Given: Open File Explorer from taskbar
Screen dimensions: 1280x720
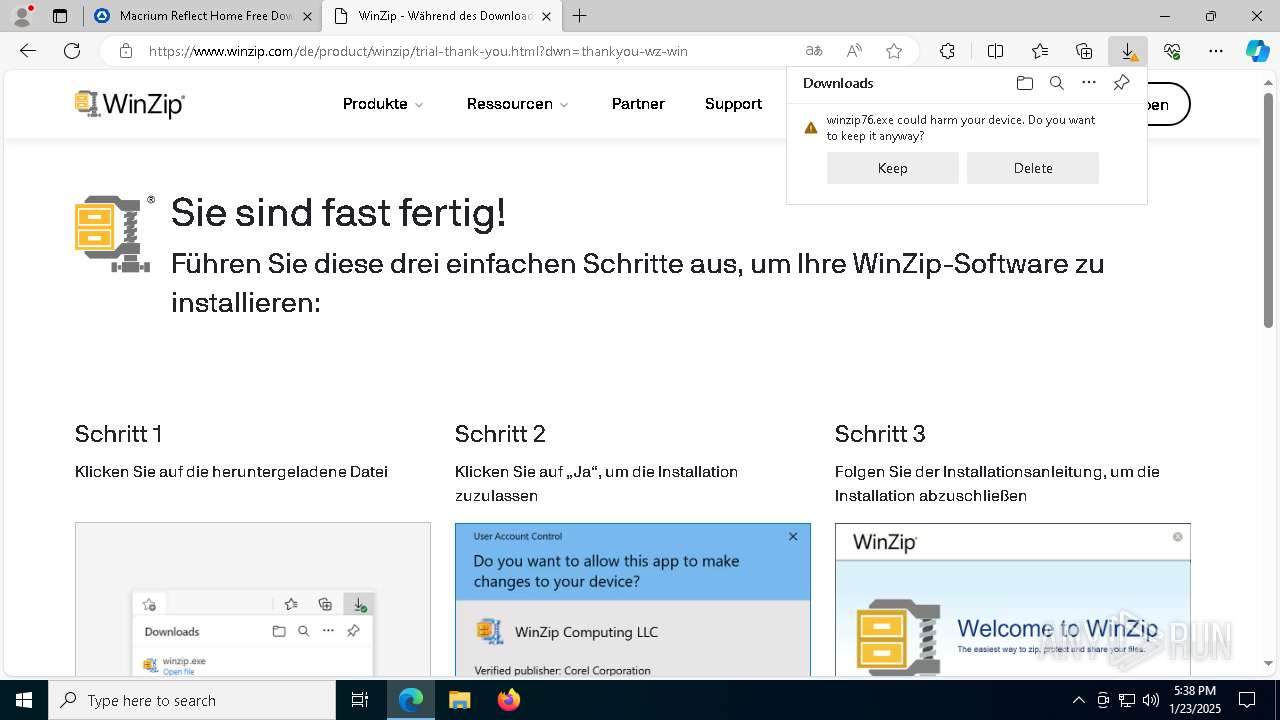Looking at the screenshot, I should (459, 700).
